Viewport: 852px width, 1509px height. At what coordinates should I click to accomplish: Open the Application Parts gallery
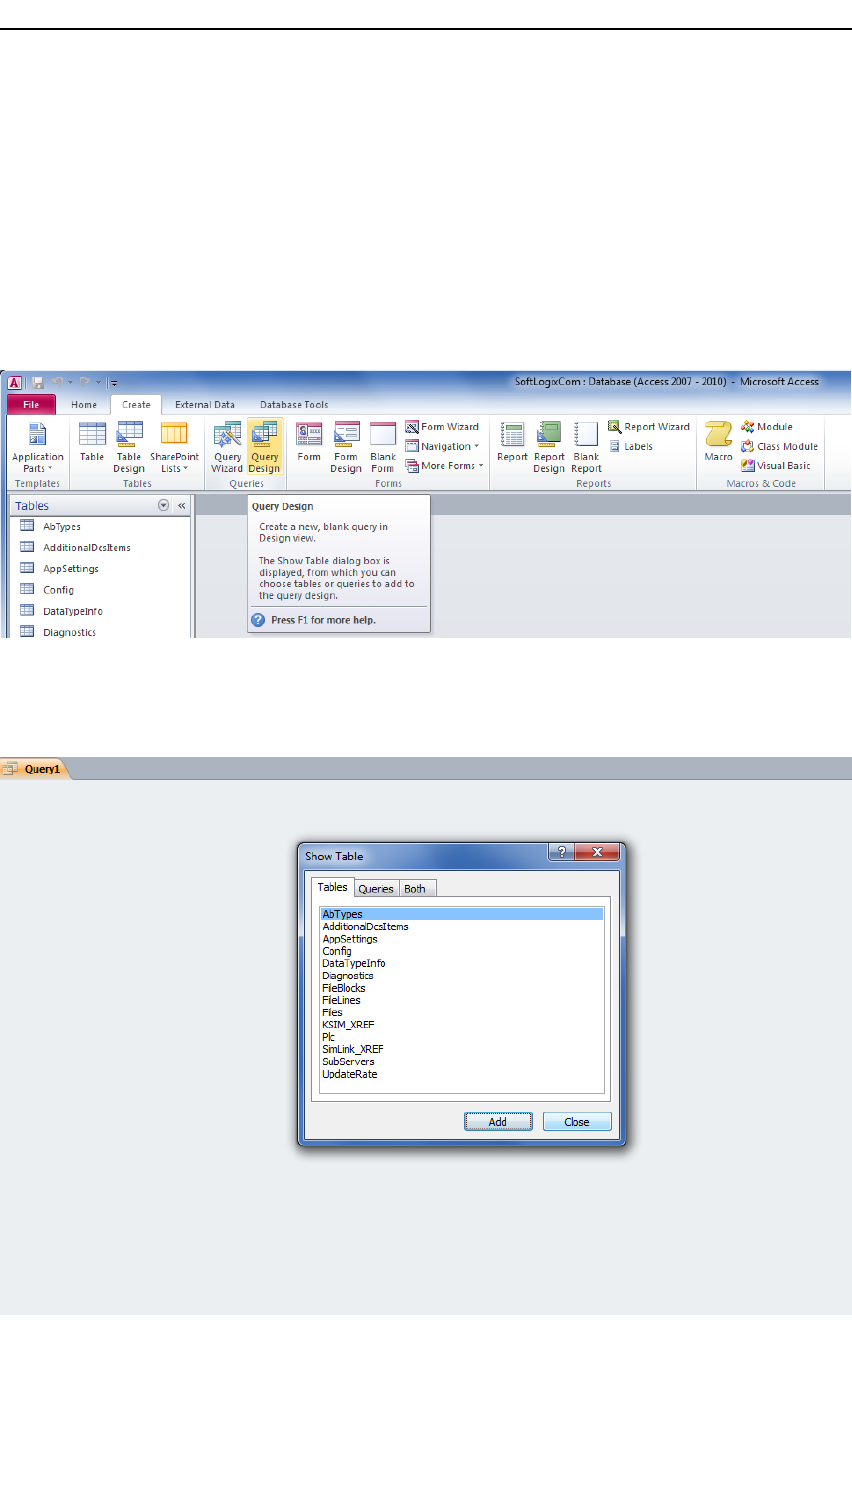pyautogui.click(x=37, y=447)
